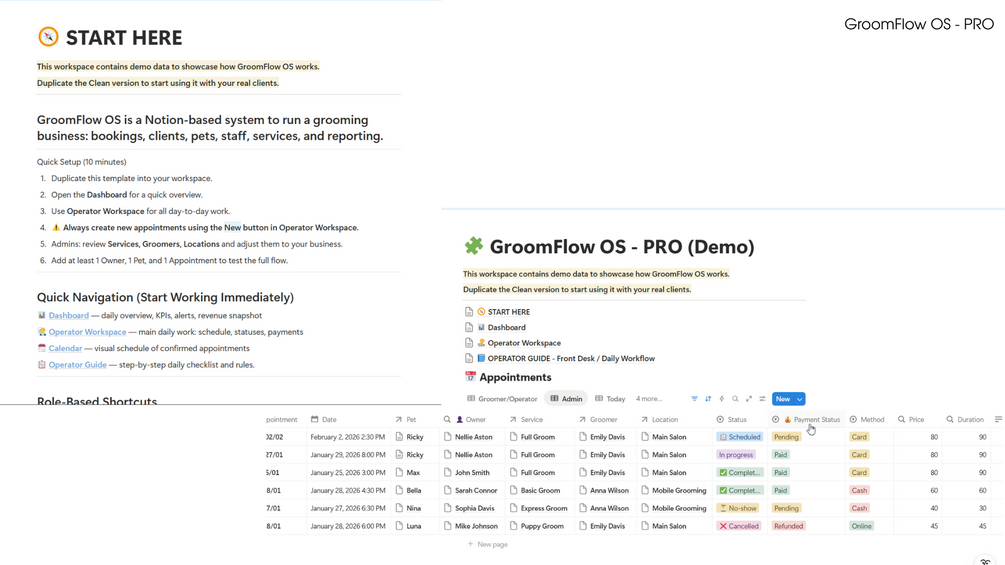
Task: Click the calendar icon next to Appointments heading
Action: [x=470, y=377]
